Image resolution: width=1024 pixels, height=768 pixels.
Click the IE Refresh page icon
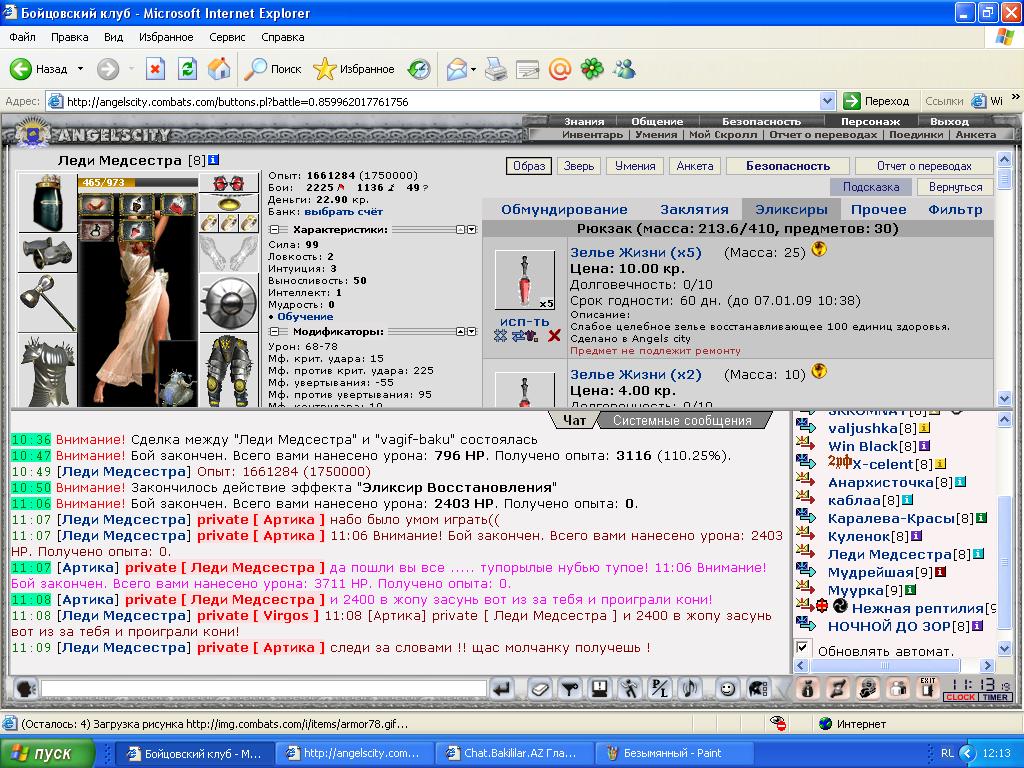point(187,69)
